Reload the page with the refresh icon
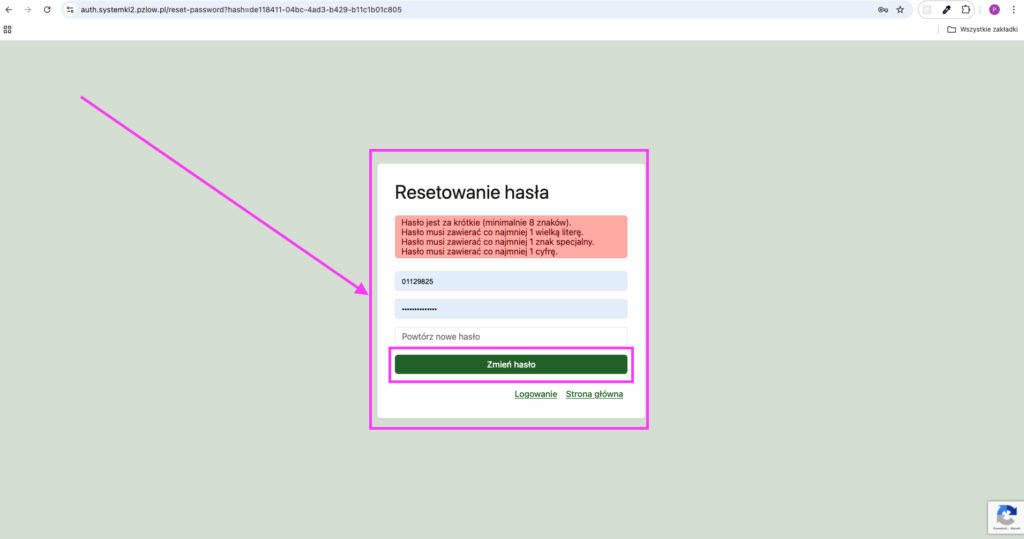Viewport: 1024px width, 539px height. click(46, 9)
